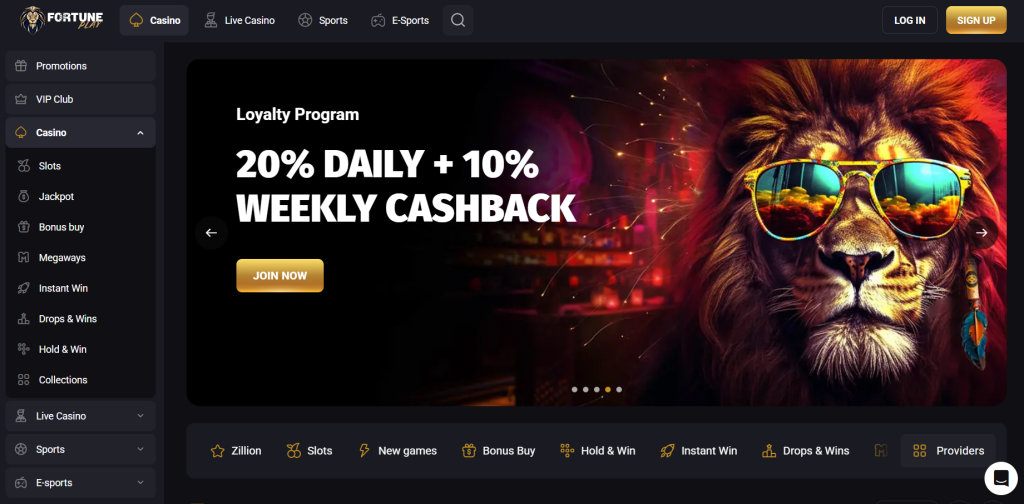Open the Providers filter button
1024x504 pixels.
point(948,450)
